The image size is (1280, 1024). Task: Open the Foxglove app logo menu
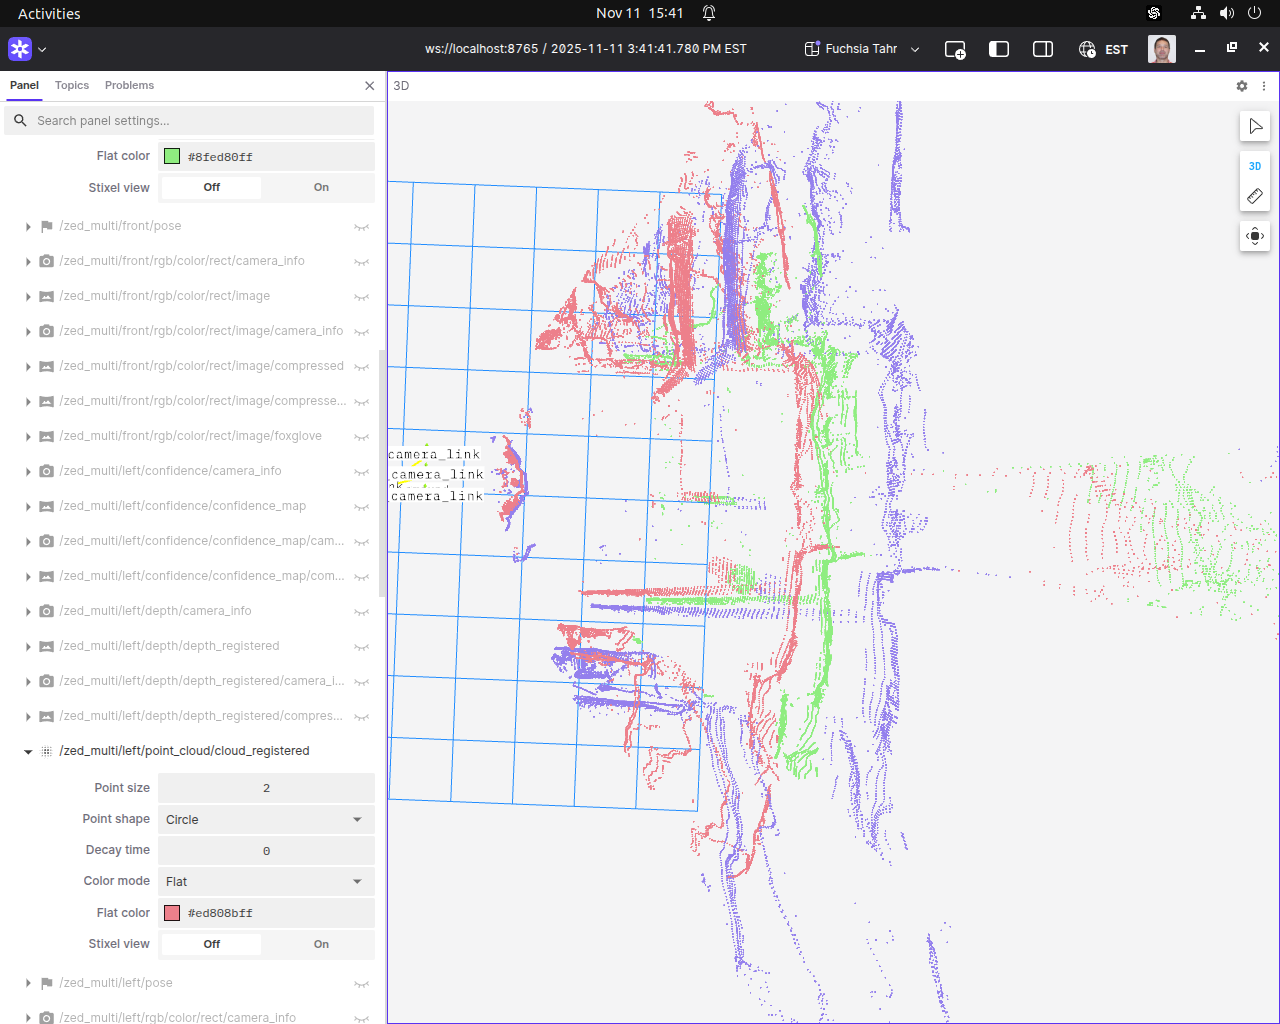pyautogui.click(x=20, y=49)
